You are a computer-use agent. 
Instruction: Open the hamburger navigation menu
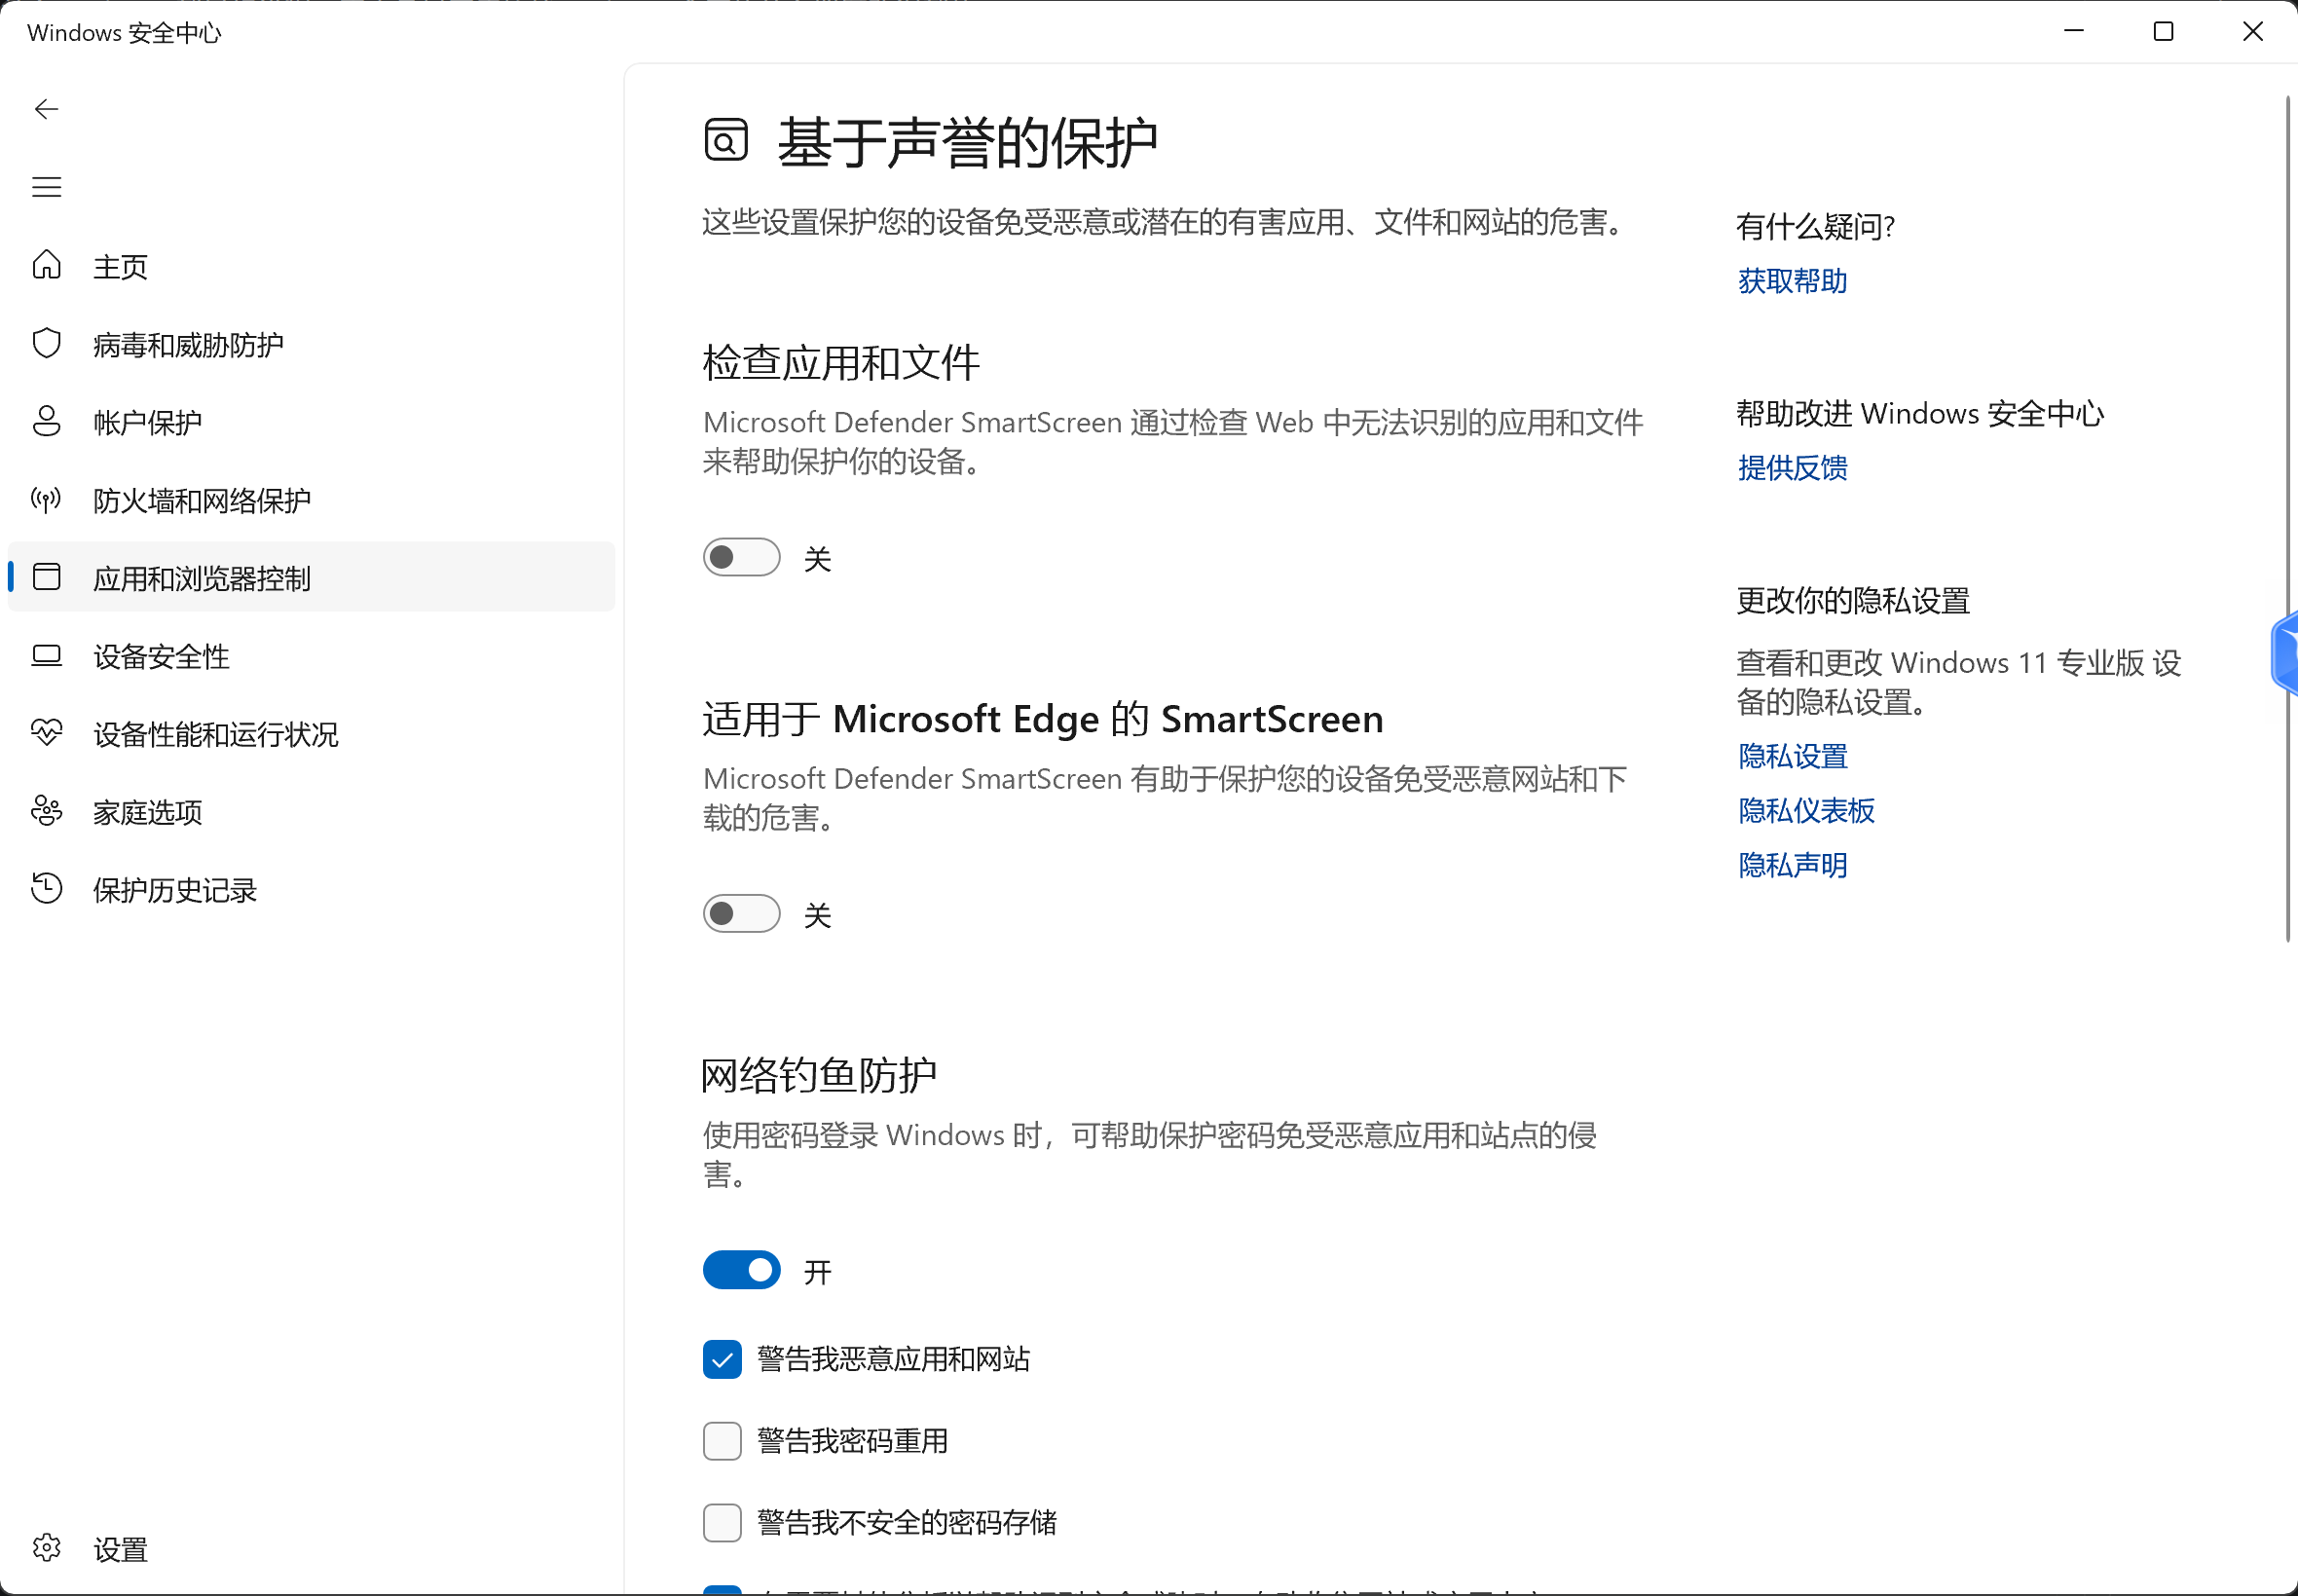pyautogui.click(x=46, y=187)
